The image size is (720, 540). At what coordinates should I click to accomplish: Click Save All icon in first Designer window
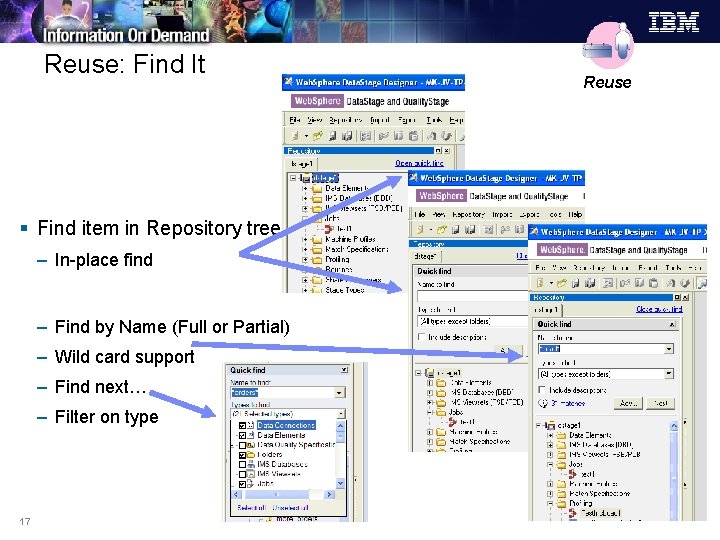pyautogui.click(x=347, y=135)
